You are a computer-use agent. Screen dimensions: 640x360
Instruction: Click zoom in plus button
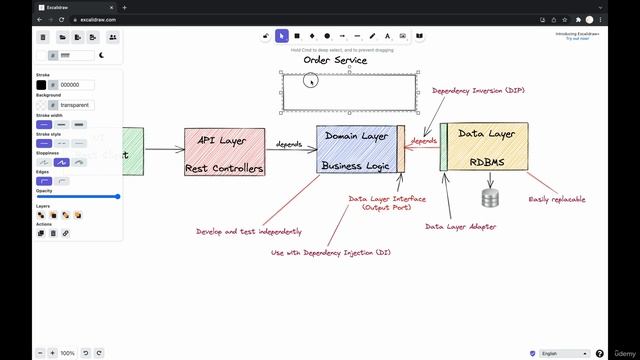[x=52, y=353]
